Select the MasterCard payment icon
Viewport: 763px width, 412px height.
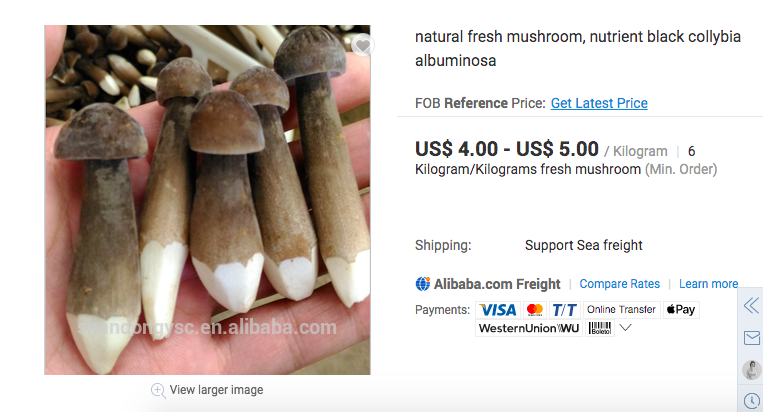(x=535, y=310)
